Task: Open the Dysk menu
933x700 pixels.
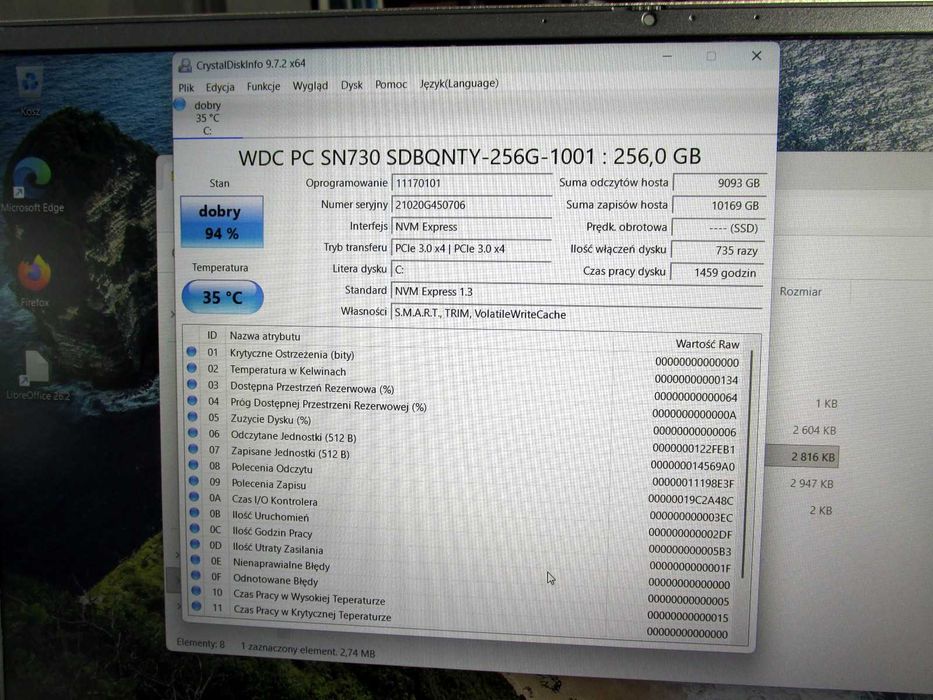Action: pos(352,85)
